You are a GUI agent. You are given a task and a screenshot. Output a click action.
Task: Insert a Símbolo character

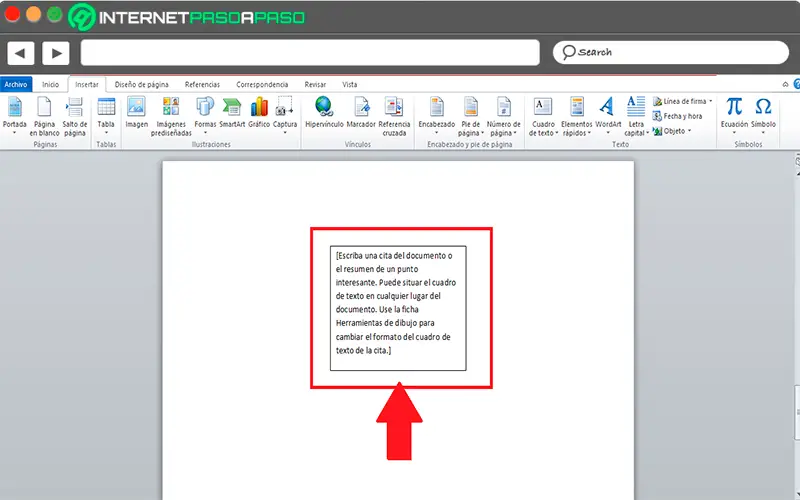click(x=763, y=115)
